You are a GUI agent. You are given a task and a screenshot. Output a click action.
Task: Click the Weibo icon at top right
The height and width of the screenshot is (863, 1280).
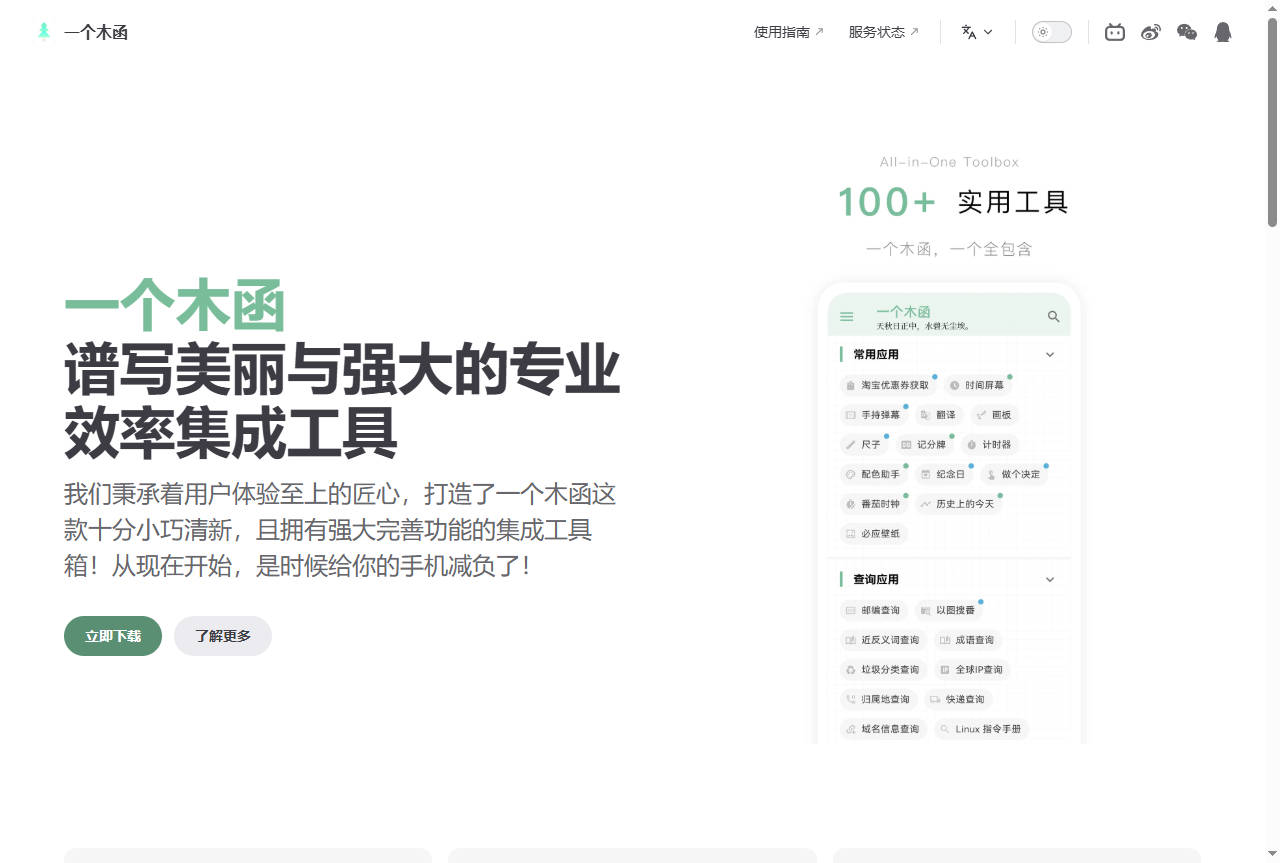pos(1150,31)
